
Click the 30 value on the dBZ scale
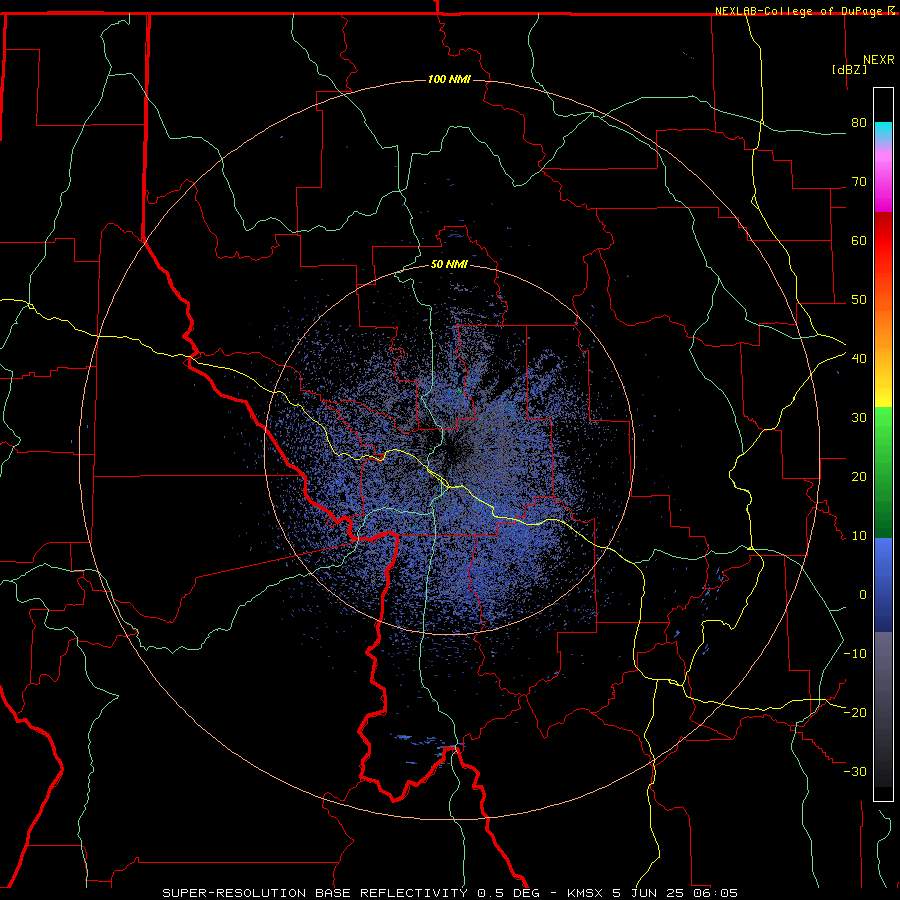(x=859, y=418)
